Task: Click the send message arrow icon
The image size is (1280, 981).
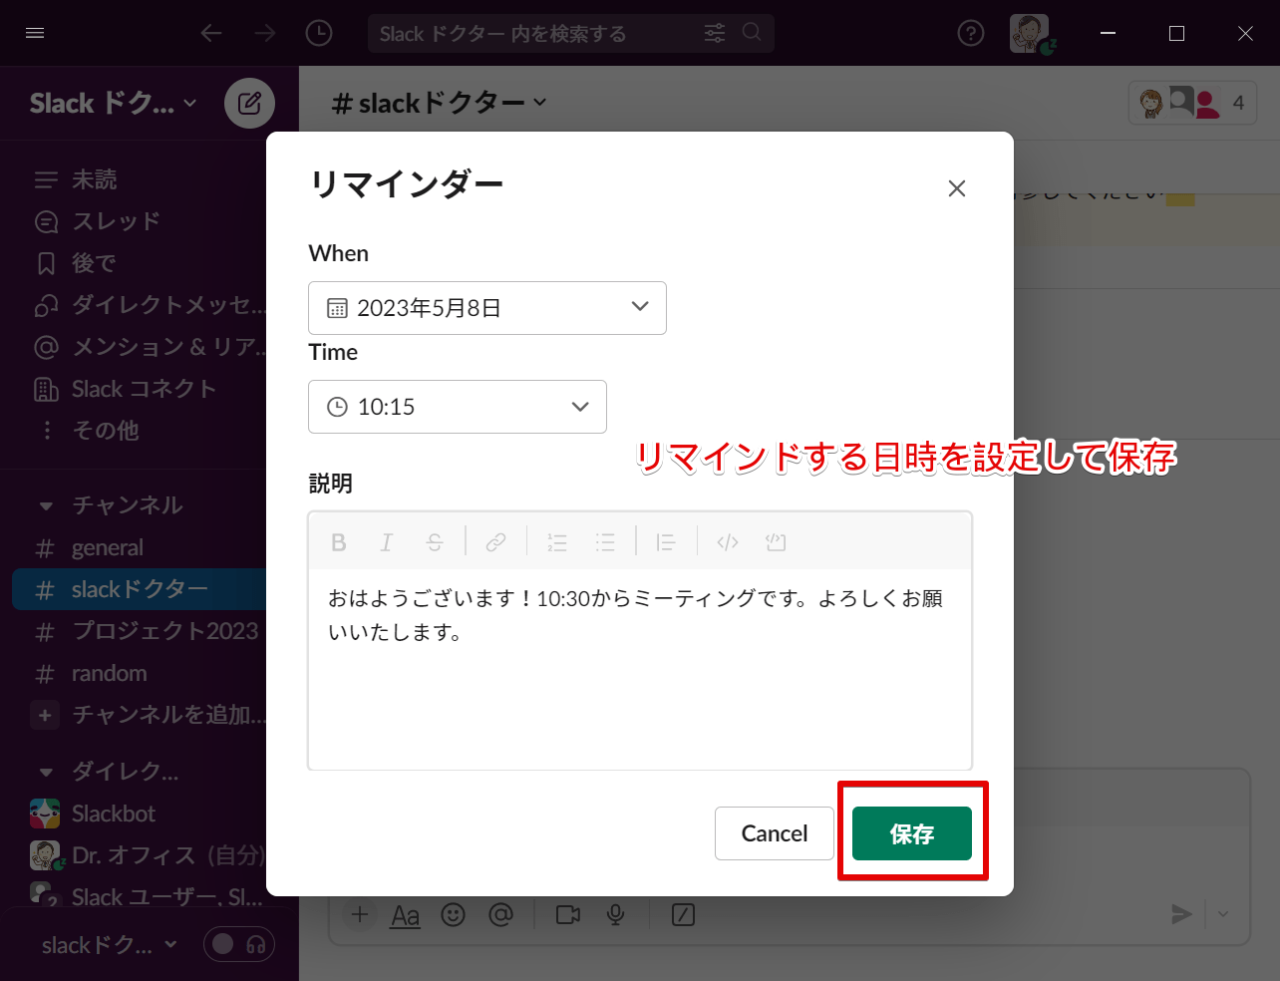Action: coord(1181,914)
